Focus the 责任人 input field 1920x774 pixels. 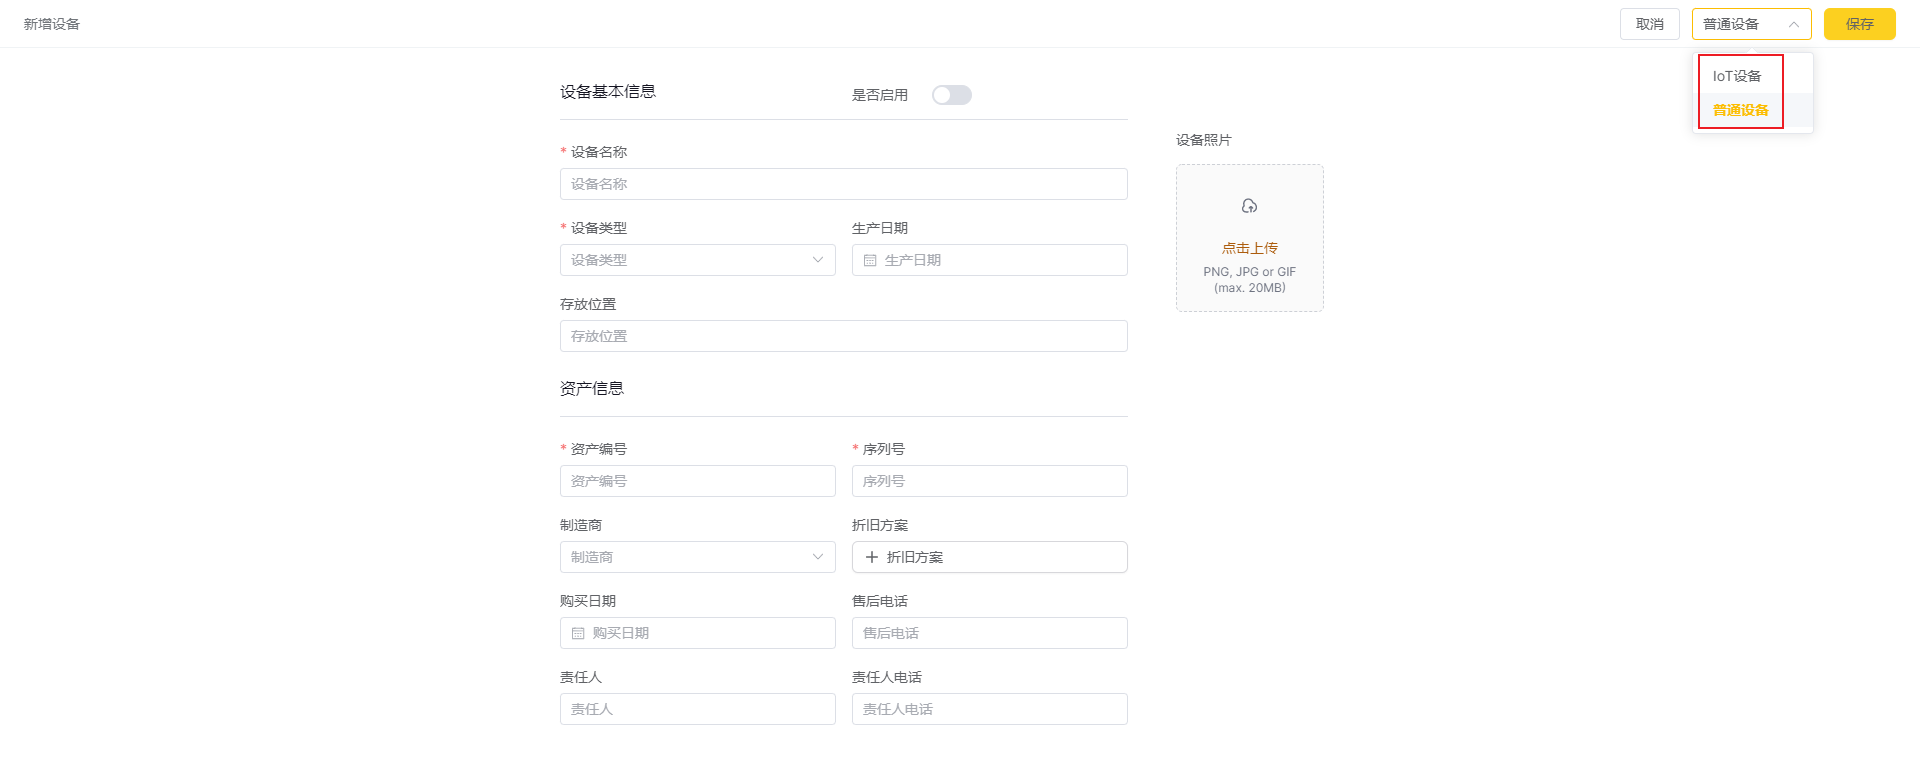698,709
